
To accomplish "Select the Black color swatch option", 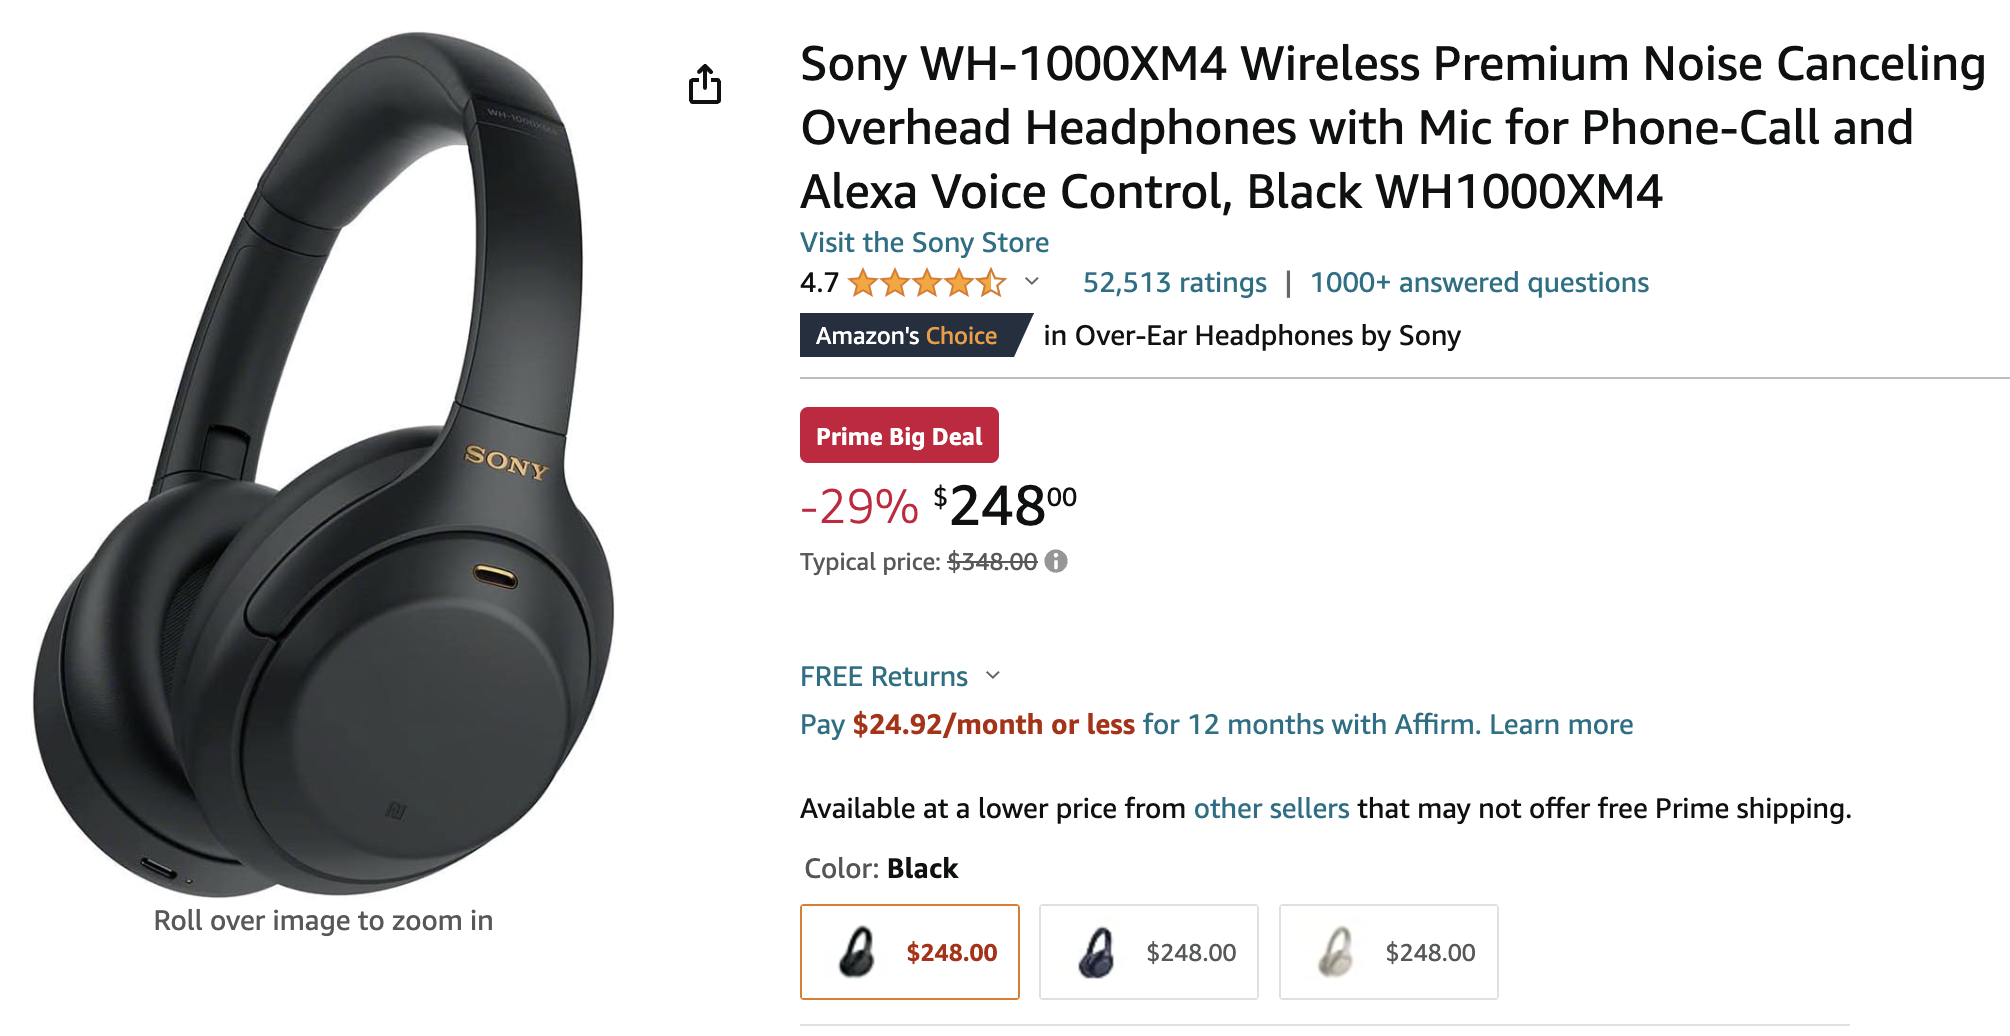I will 910,952.
